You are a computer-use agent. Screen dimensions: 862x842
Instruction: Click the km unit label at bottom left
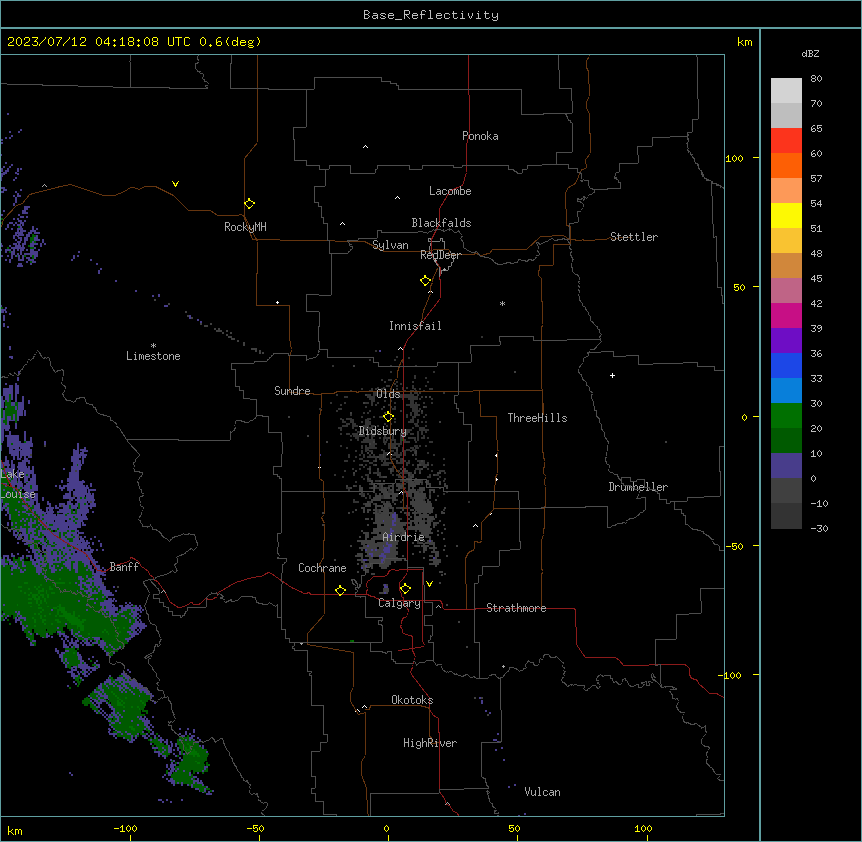pos(15,830)
